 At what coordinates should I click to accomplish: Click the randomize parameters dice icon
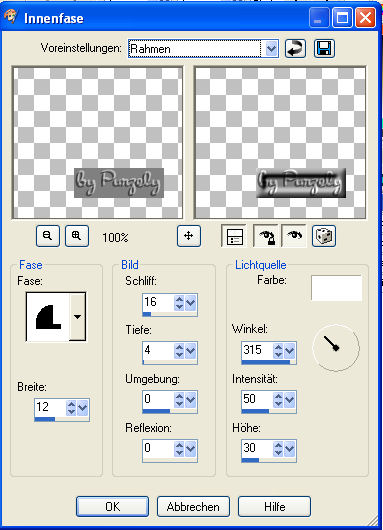(324, 236)
